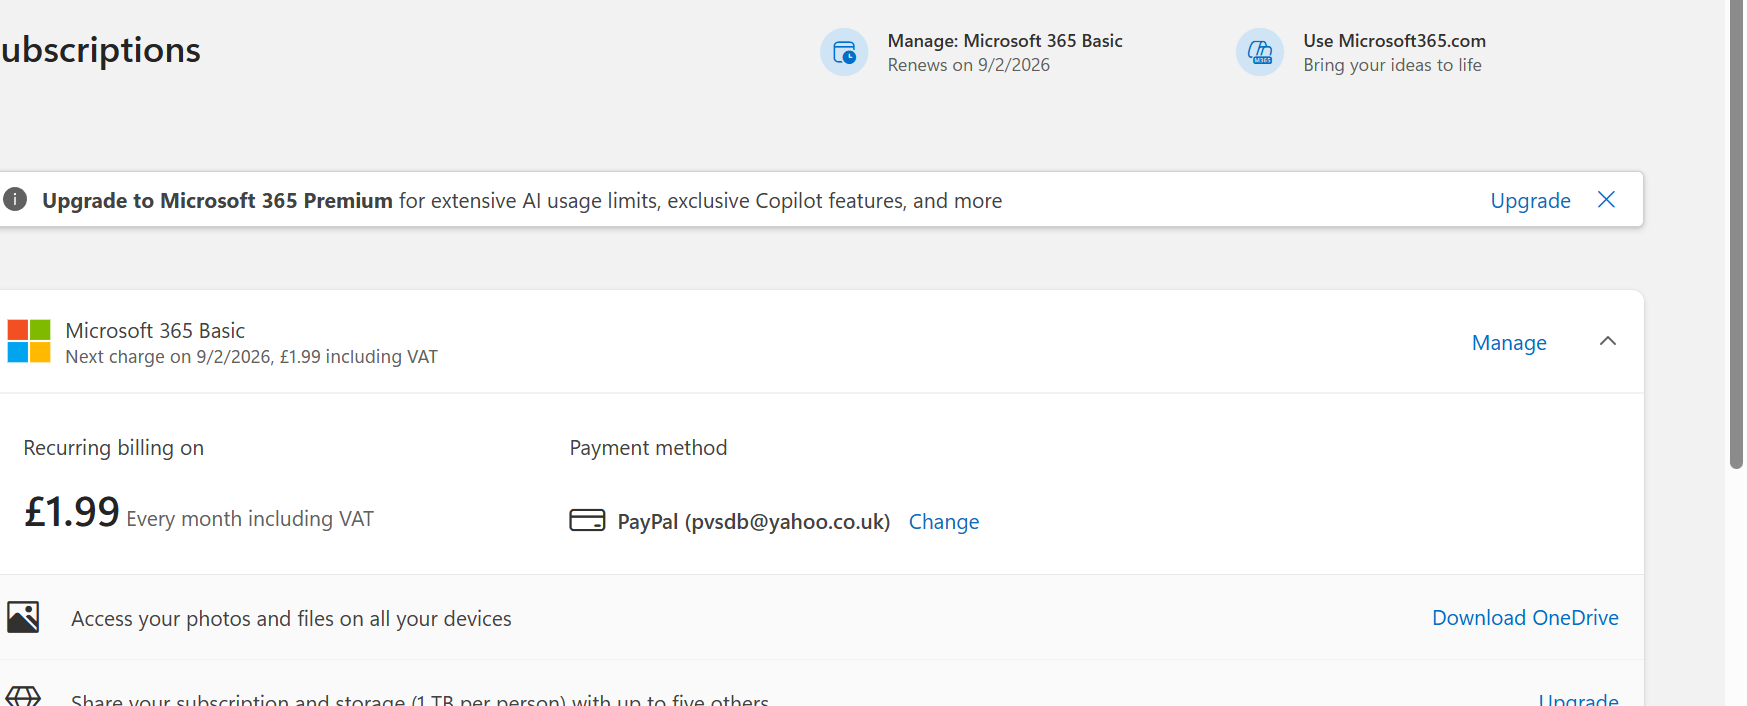
Task: Click 'Access your photos and files' text
Action: point(291,619)
